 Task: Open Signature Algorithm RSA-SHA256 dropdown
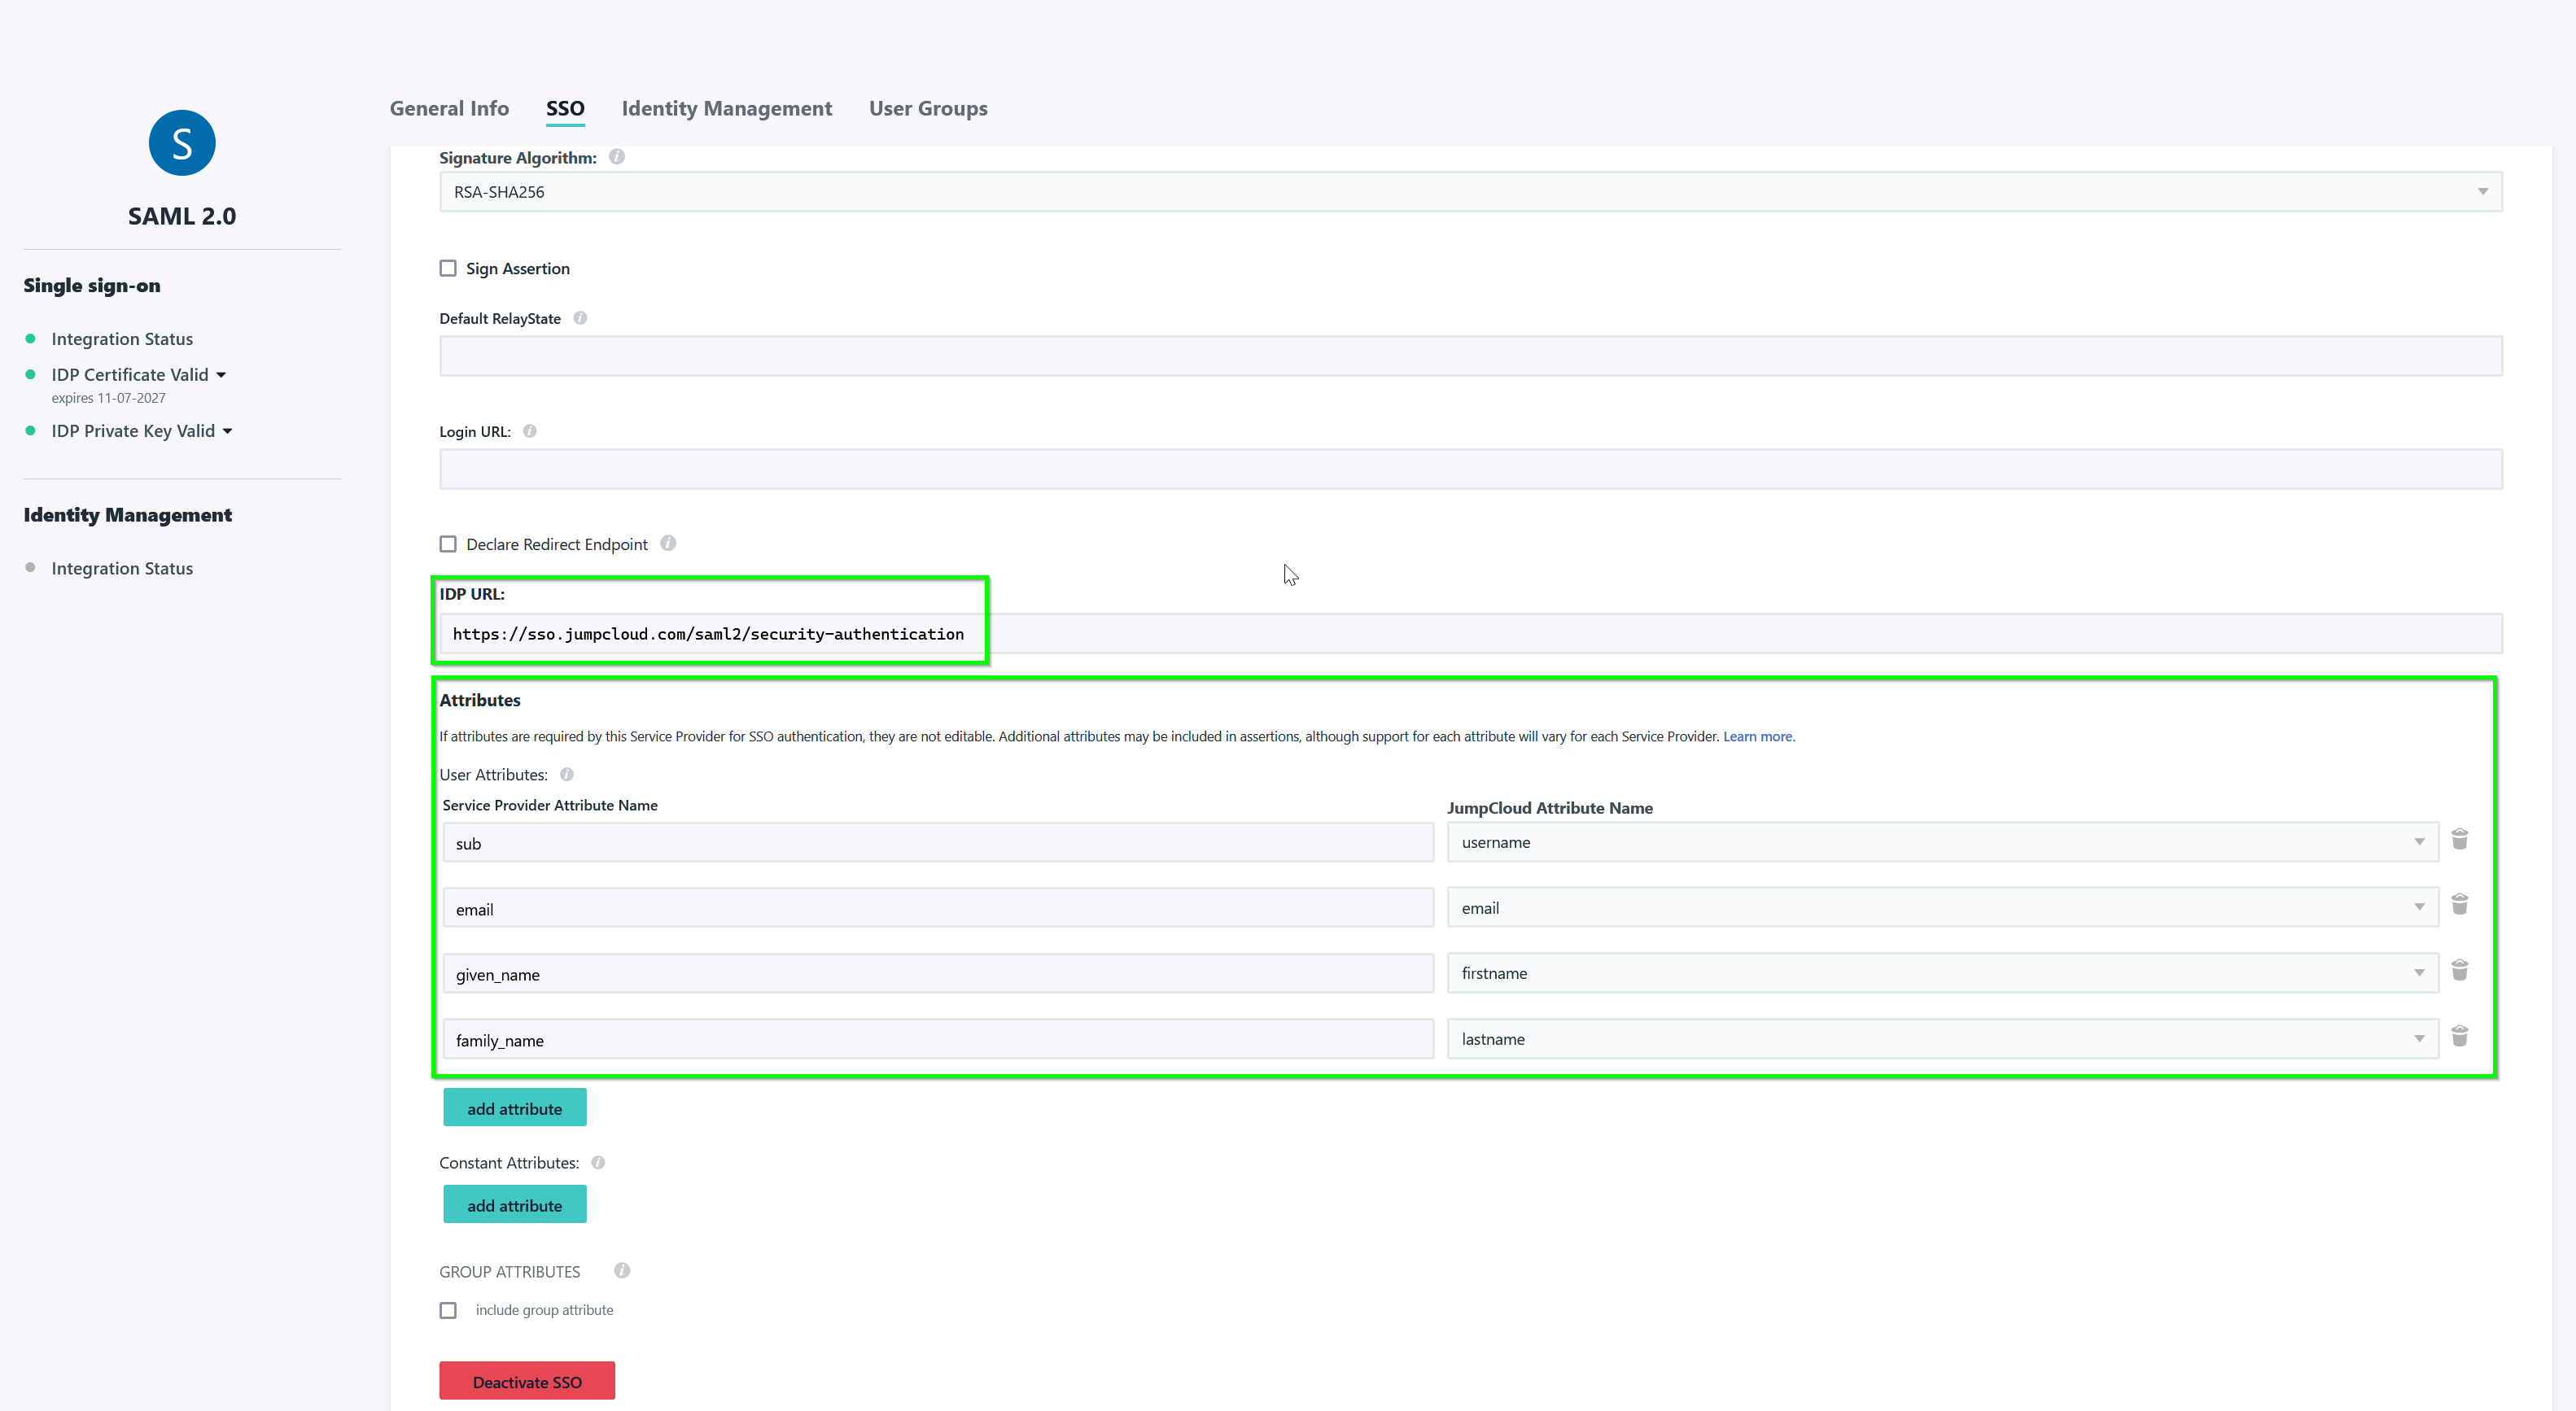[1470, 192]
